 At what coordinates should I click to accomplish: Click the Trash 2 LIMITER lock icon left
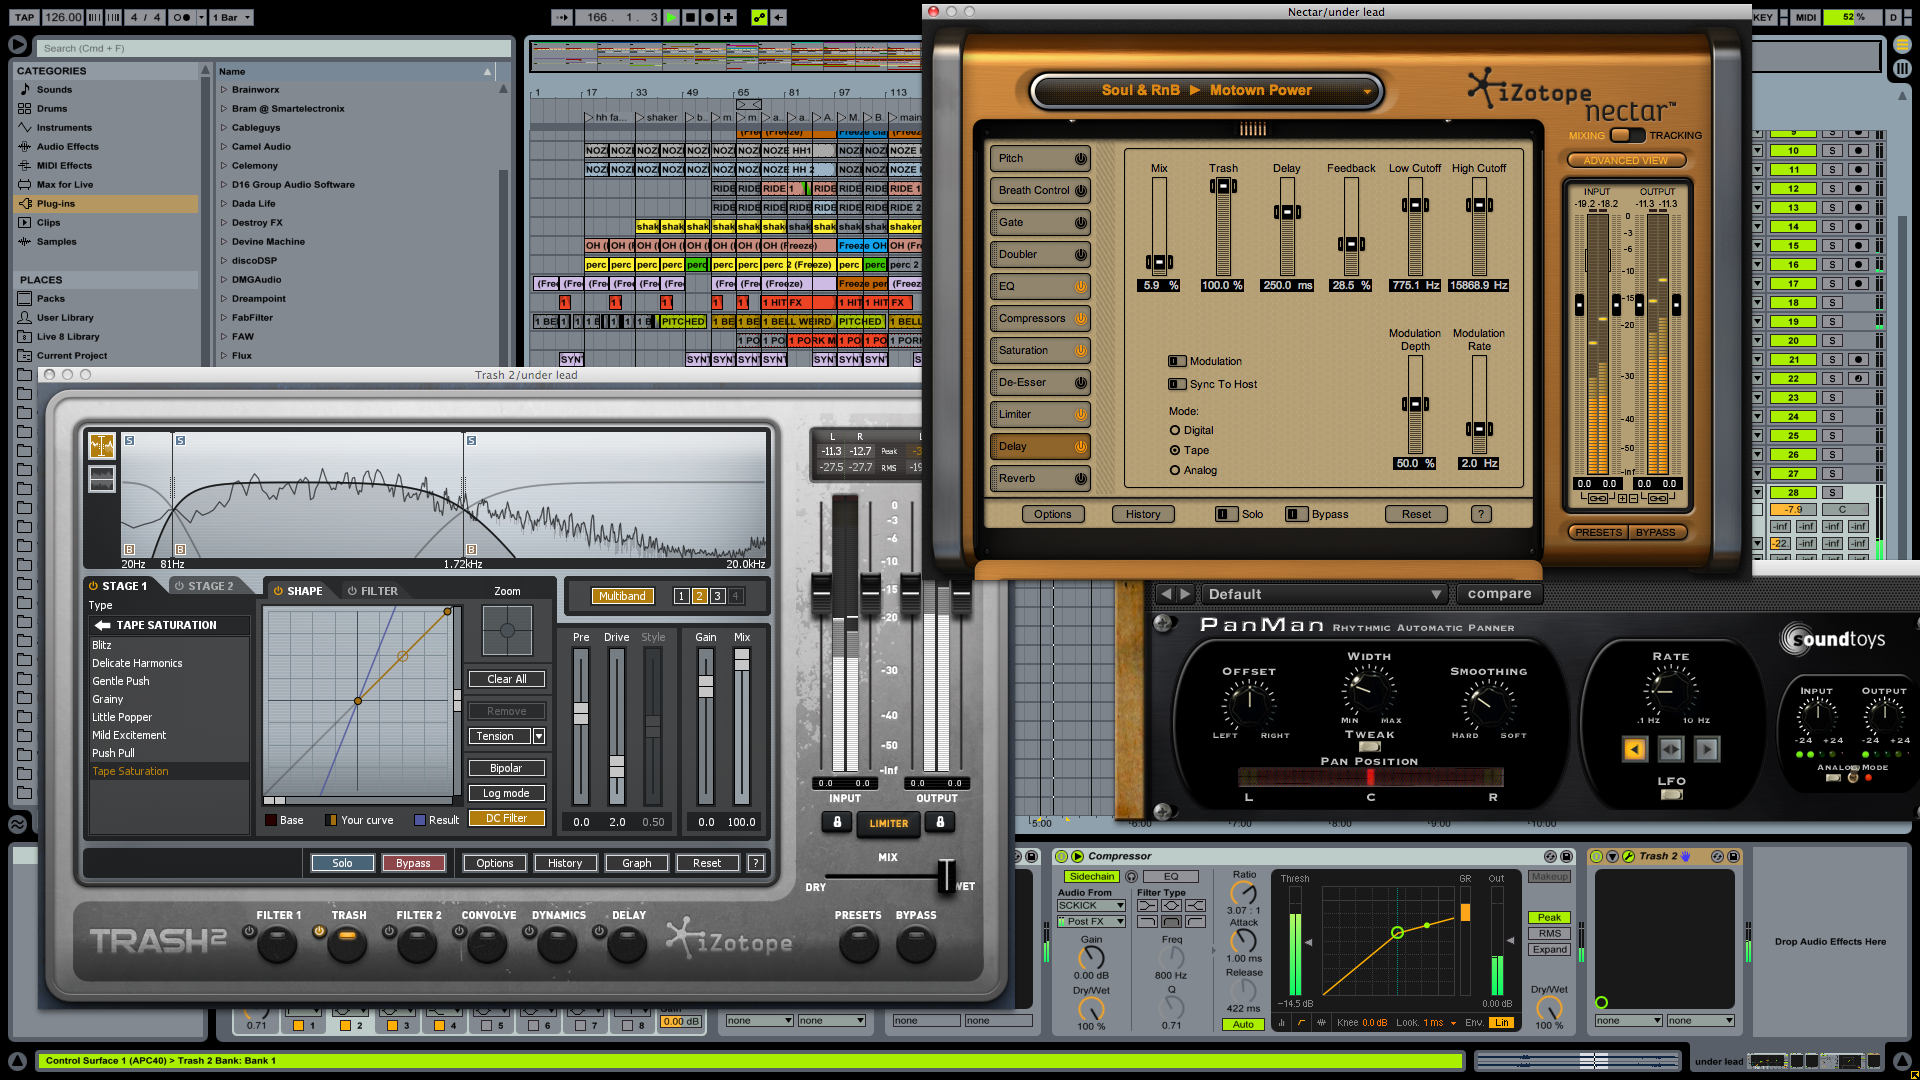pyautogui.click(x=837, y=822)
